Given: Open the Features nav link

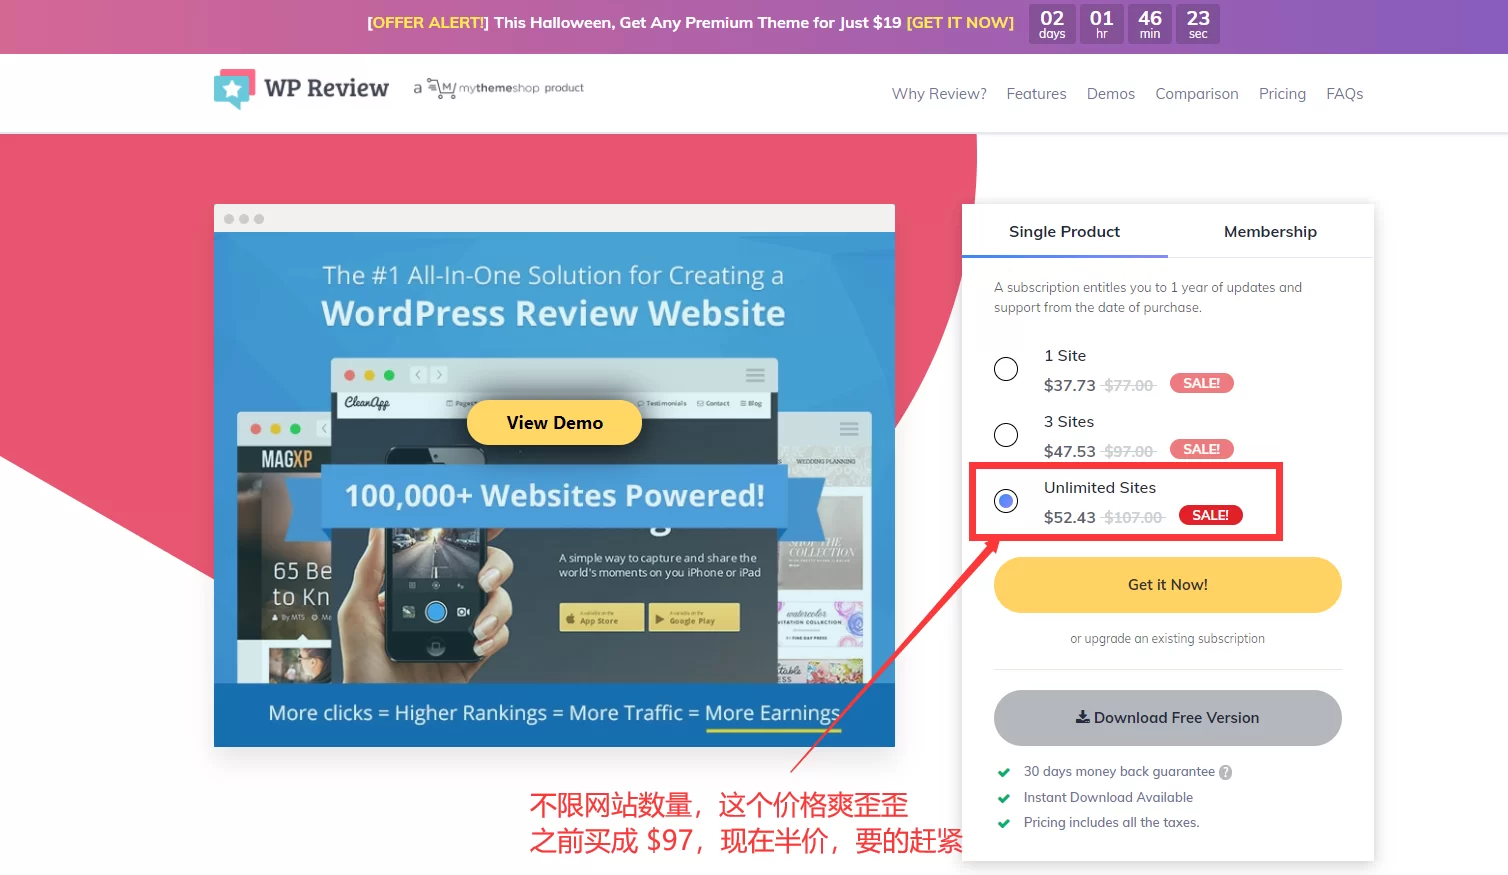Looking at the screenshot, I should (x=1036, y=94).
